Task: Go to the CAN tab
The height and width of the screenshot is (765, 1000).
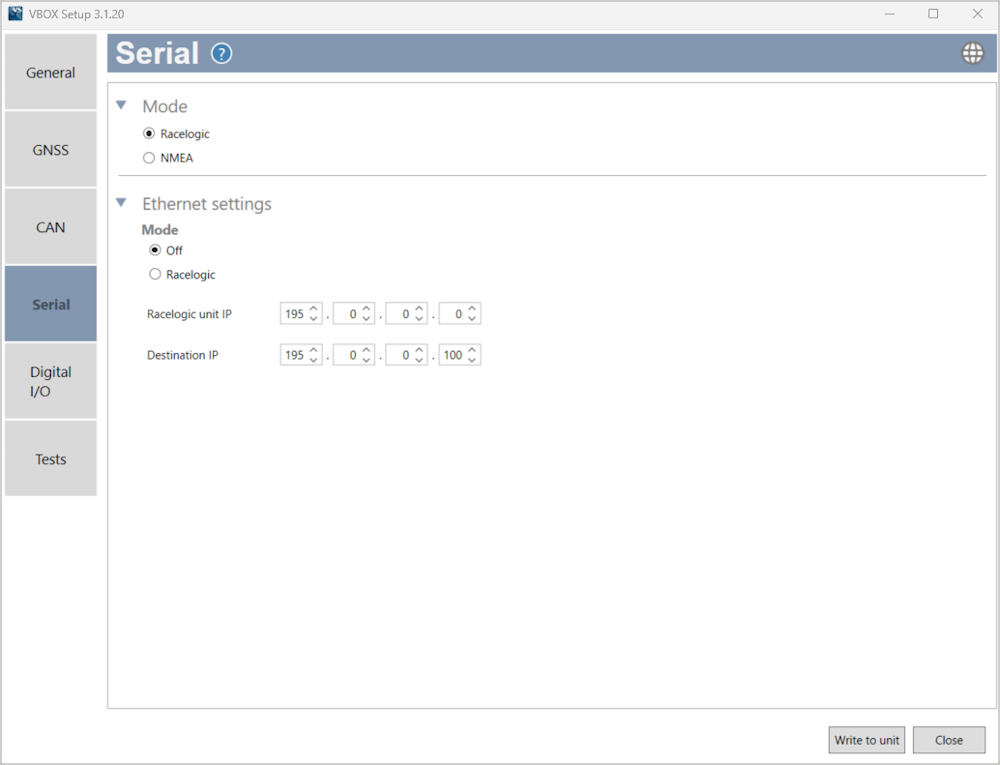Action: coord(51,227)
